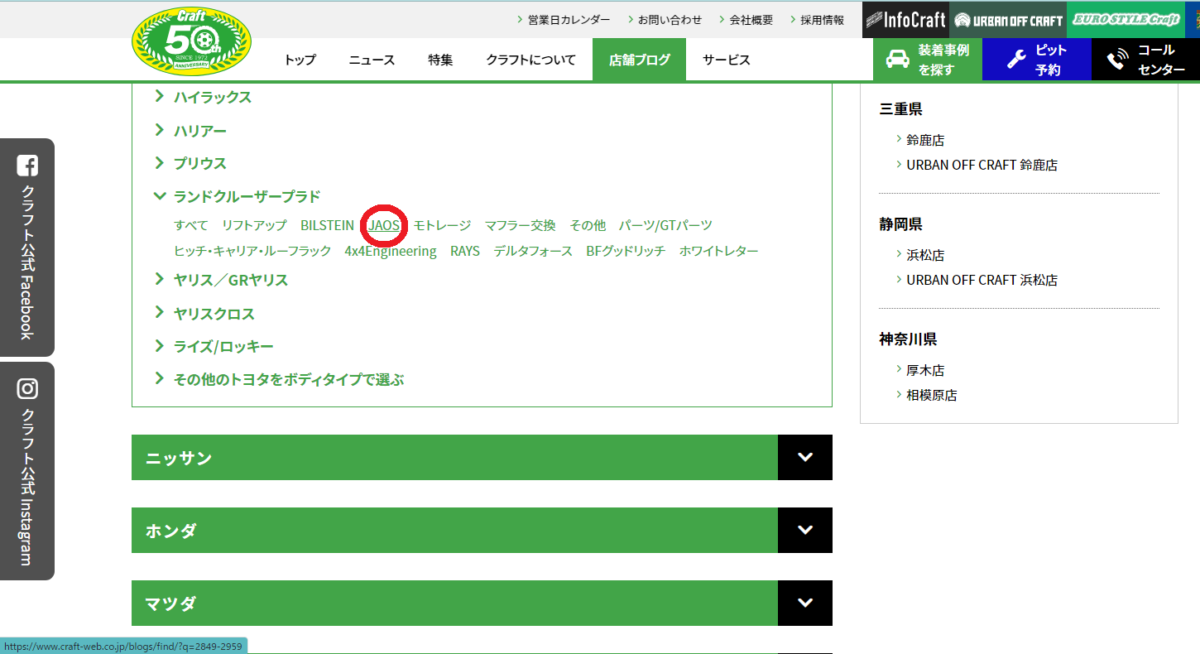The width and height of the screenshot is (1200, 654).
Task: Click the car icon for 装着事例を探す
Action: tap(897, 59)
